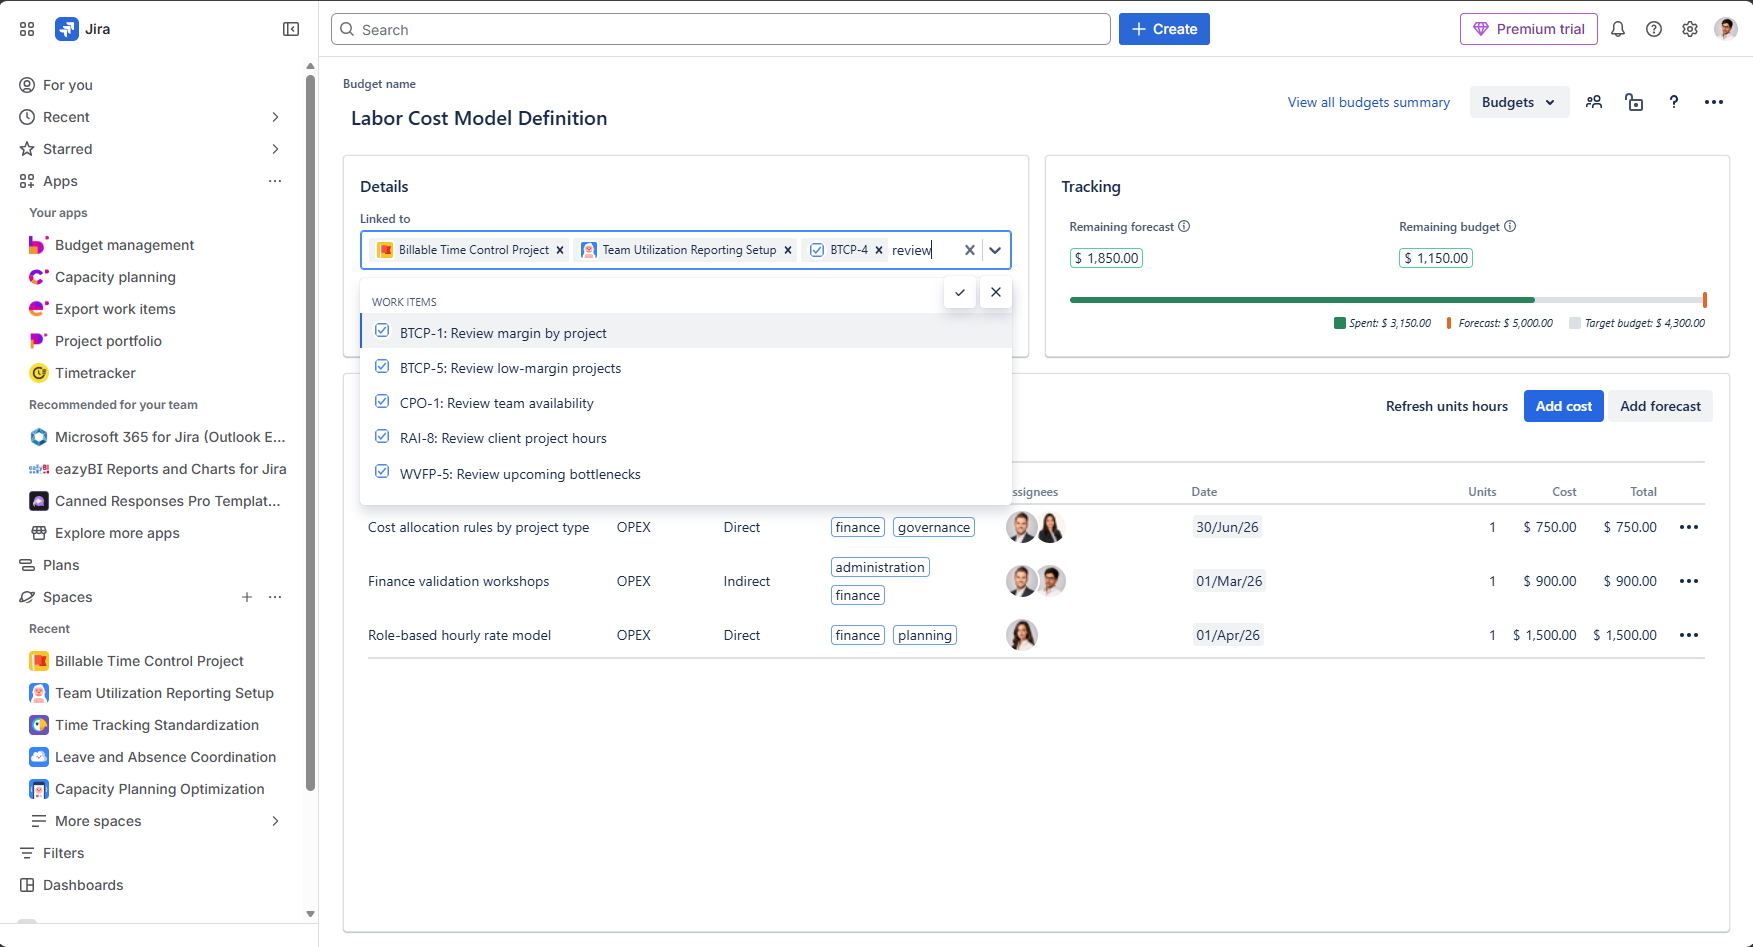Open the app switcher grid icon
The width and height of the screenshot is (1753, 947).
point(27,29)
